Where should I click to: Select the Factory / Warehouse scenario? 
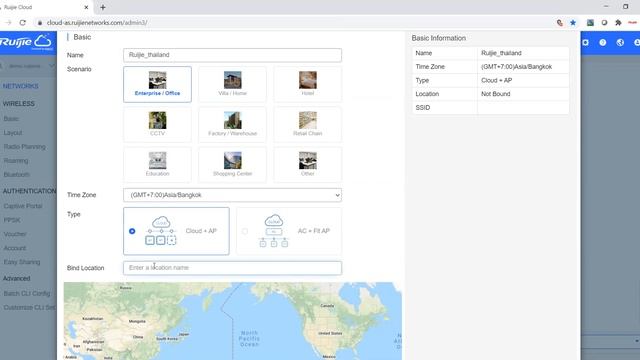point(232,124)
